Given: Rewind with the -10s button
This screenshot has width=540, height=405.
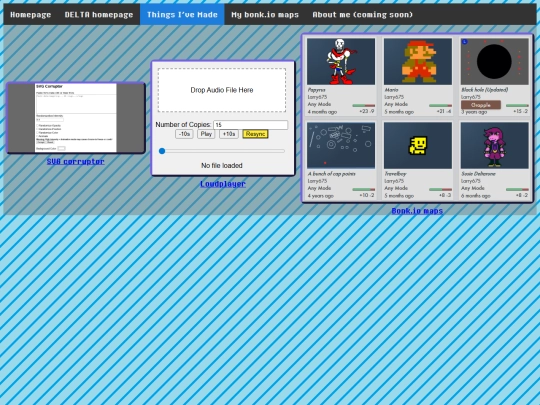Looking at the screenshot, I should click(184, 134).
